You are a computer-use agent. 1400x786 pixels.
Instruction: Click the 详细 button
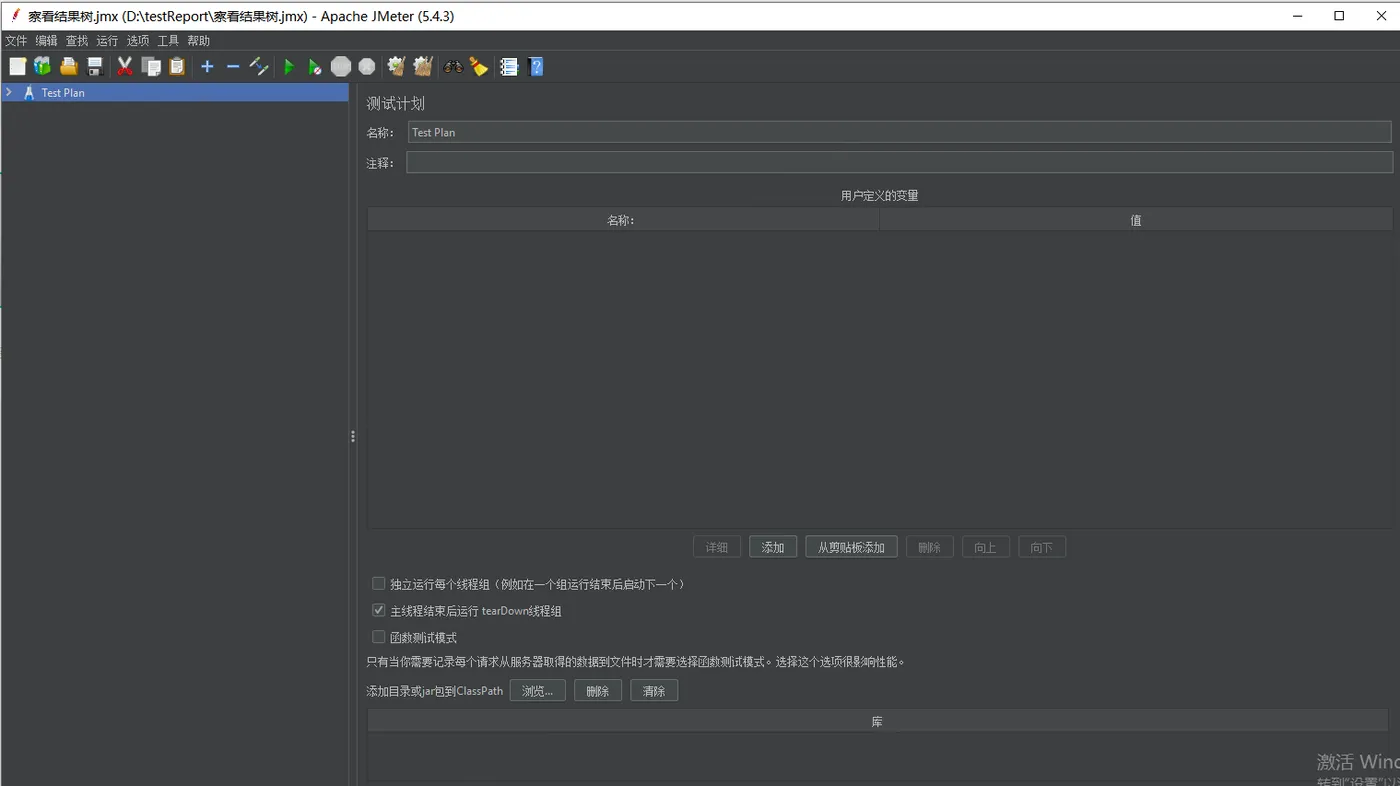[x=717, y=547]
